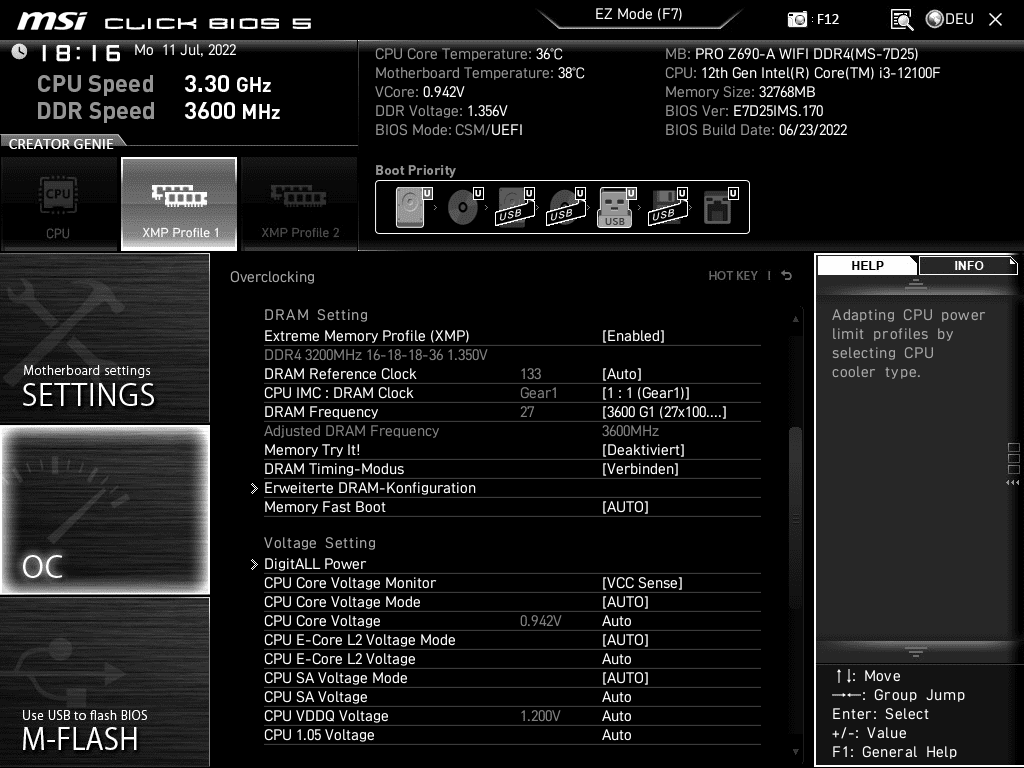Screen dimensions: 1024x768
Task: Activate XMP Profile 2 tile
Action: click(300, 204)
